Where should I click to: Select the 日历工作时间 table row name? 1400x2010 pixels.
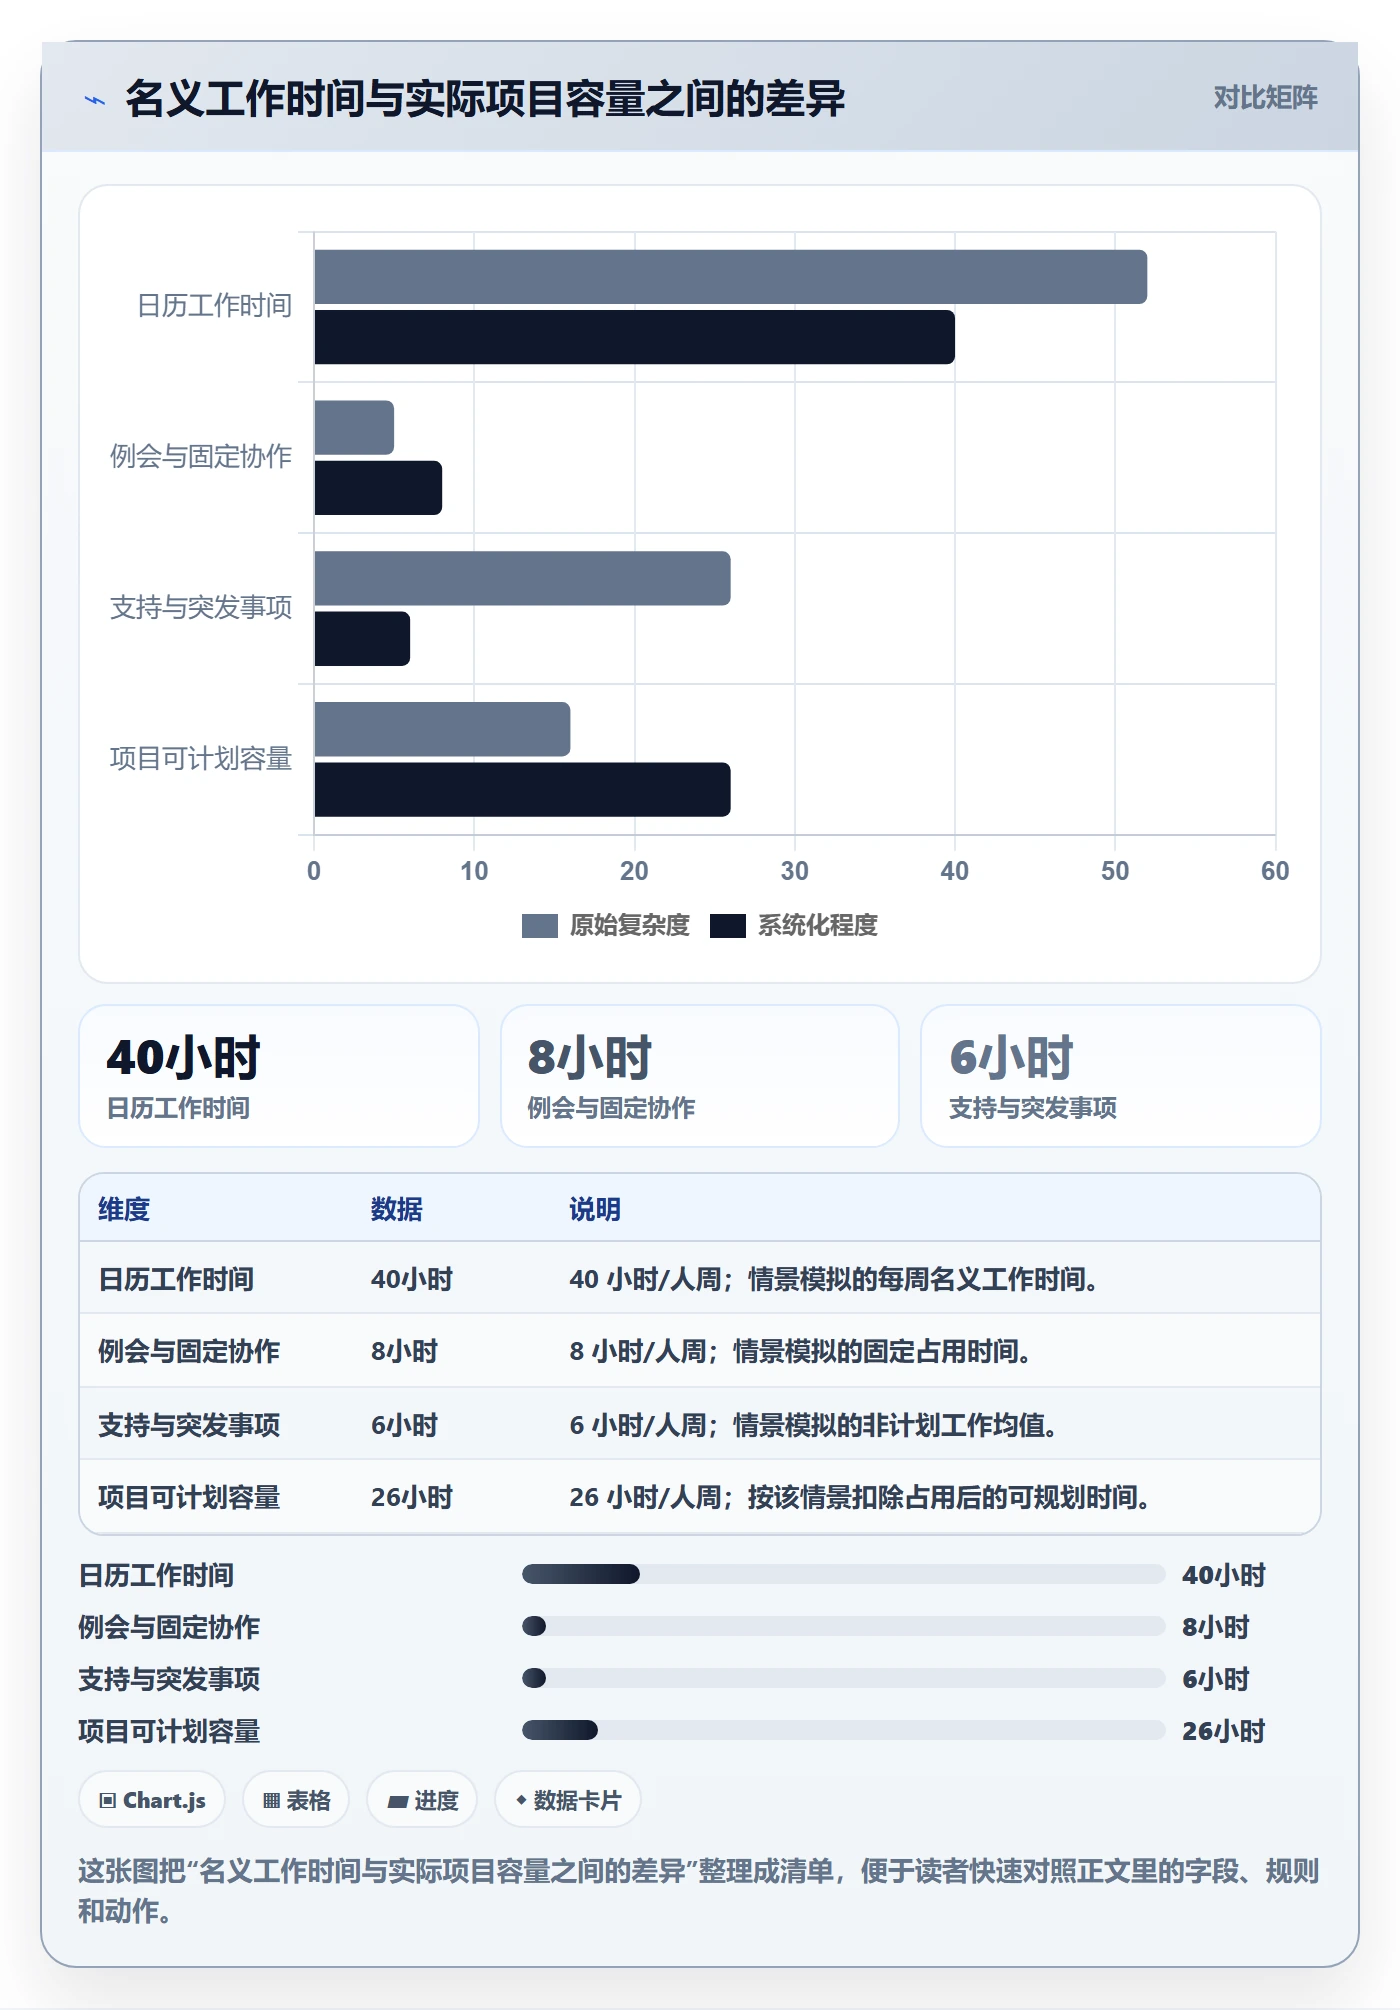(x=176, y=1279)
